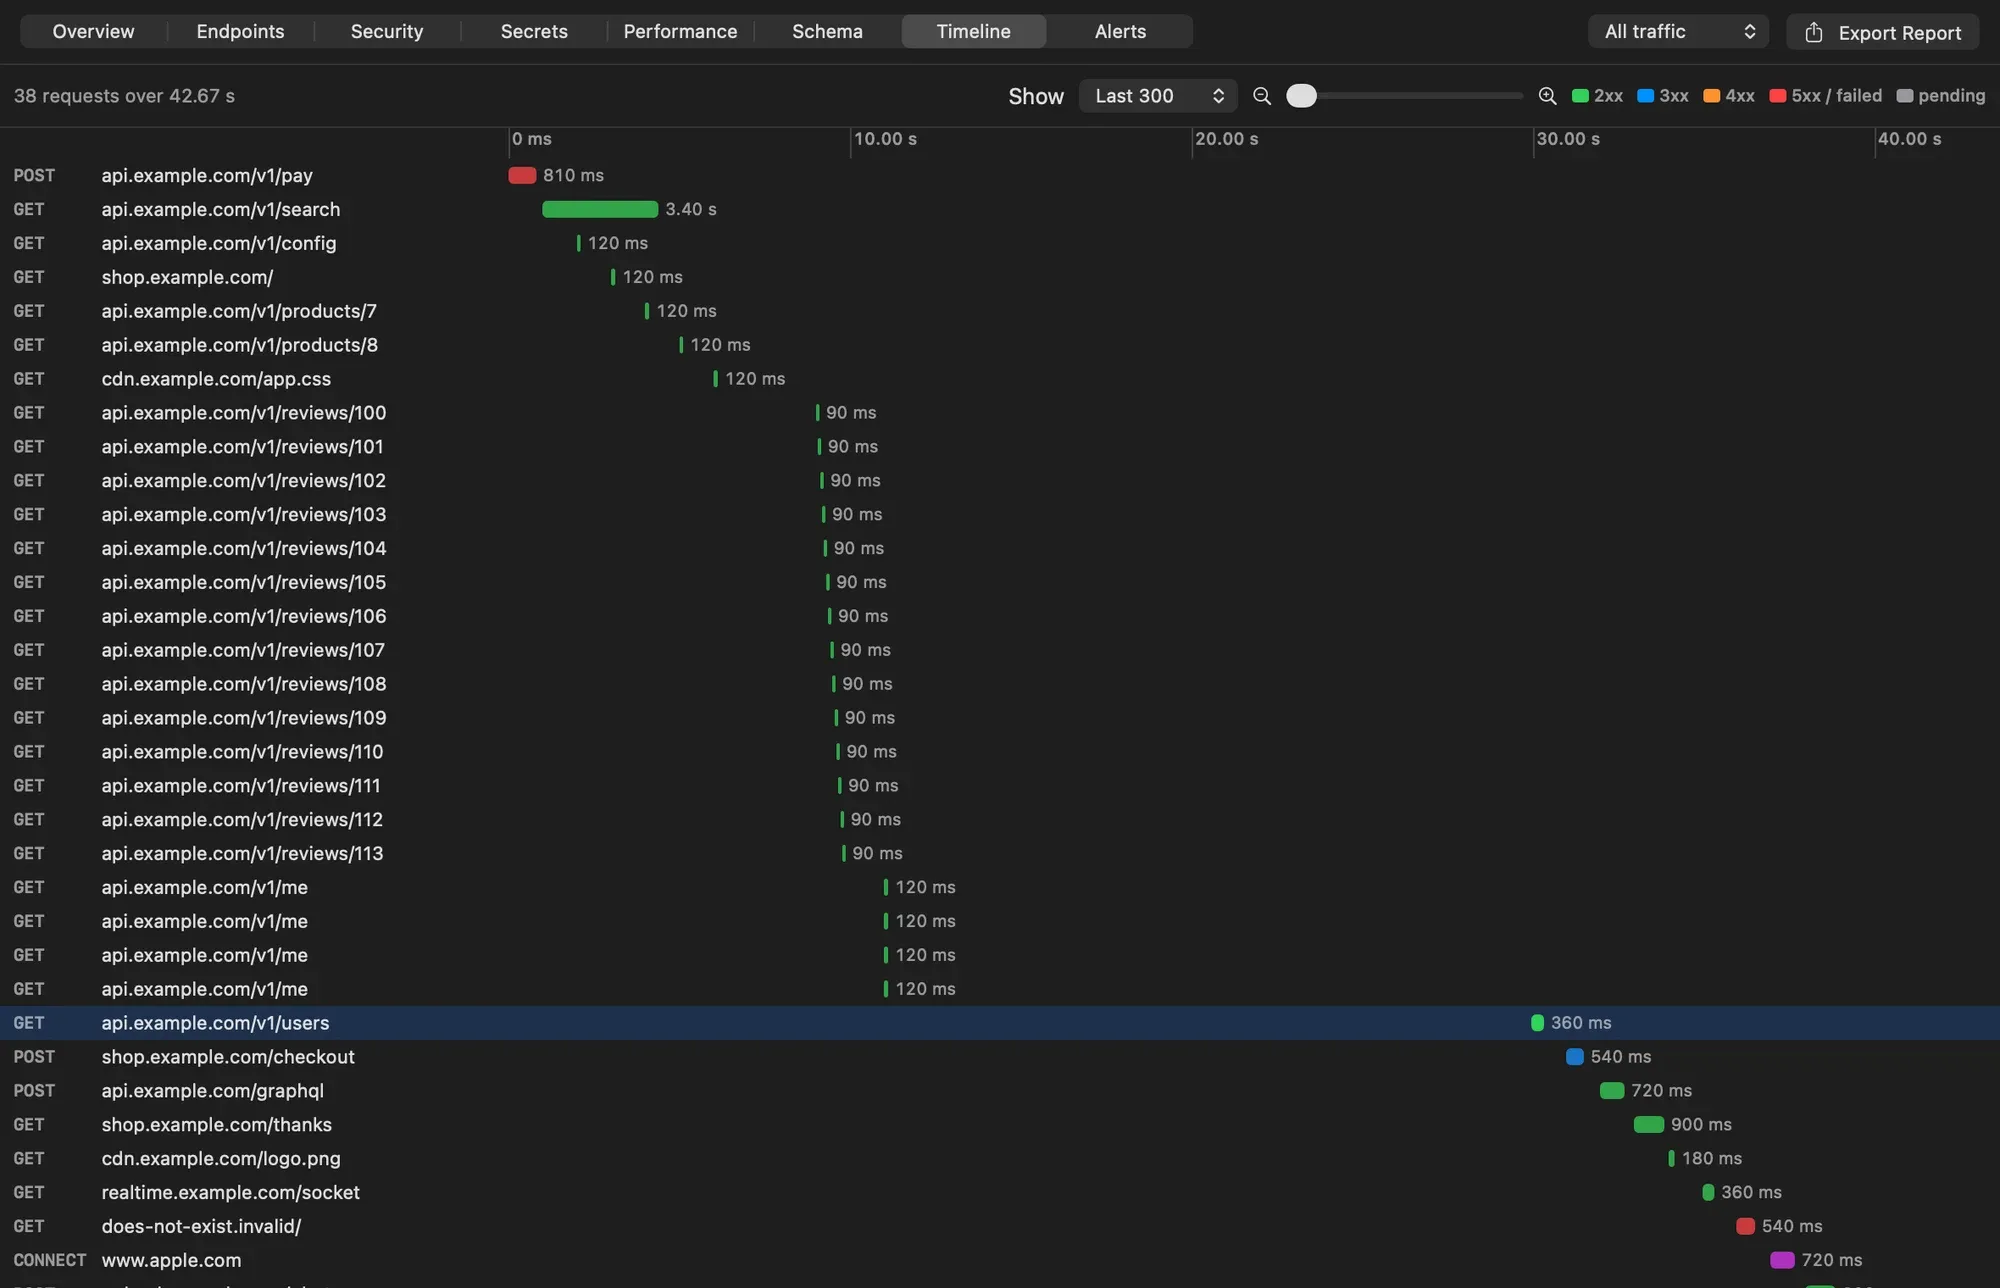Switch to the Endpoints tab
2000x1288 pixels.
point(240,31)
